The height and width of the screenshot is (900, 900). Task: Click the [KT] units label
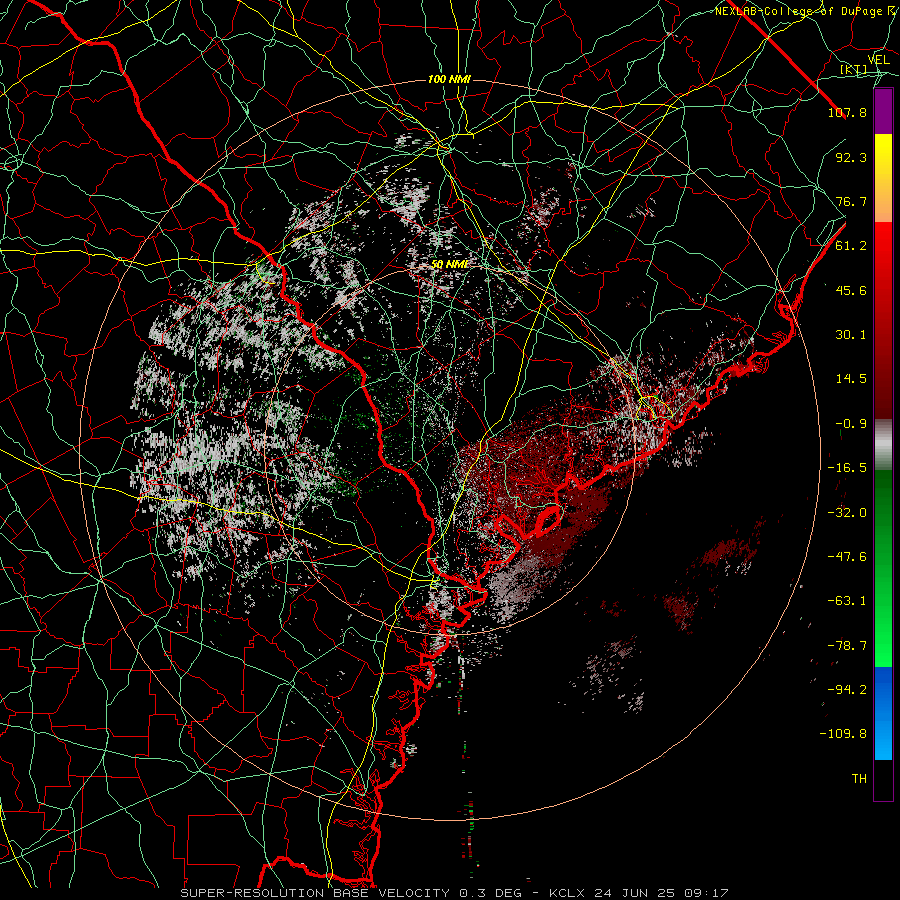point(854,70)
